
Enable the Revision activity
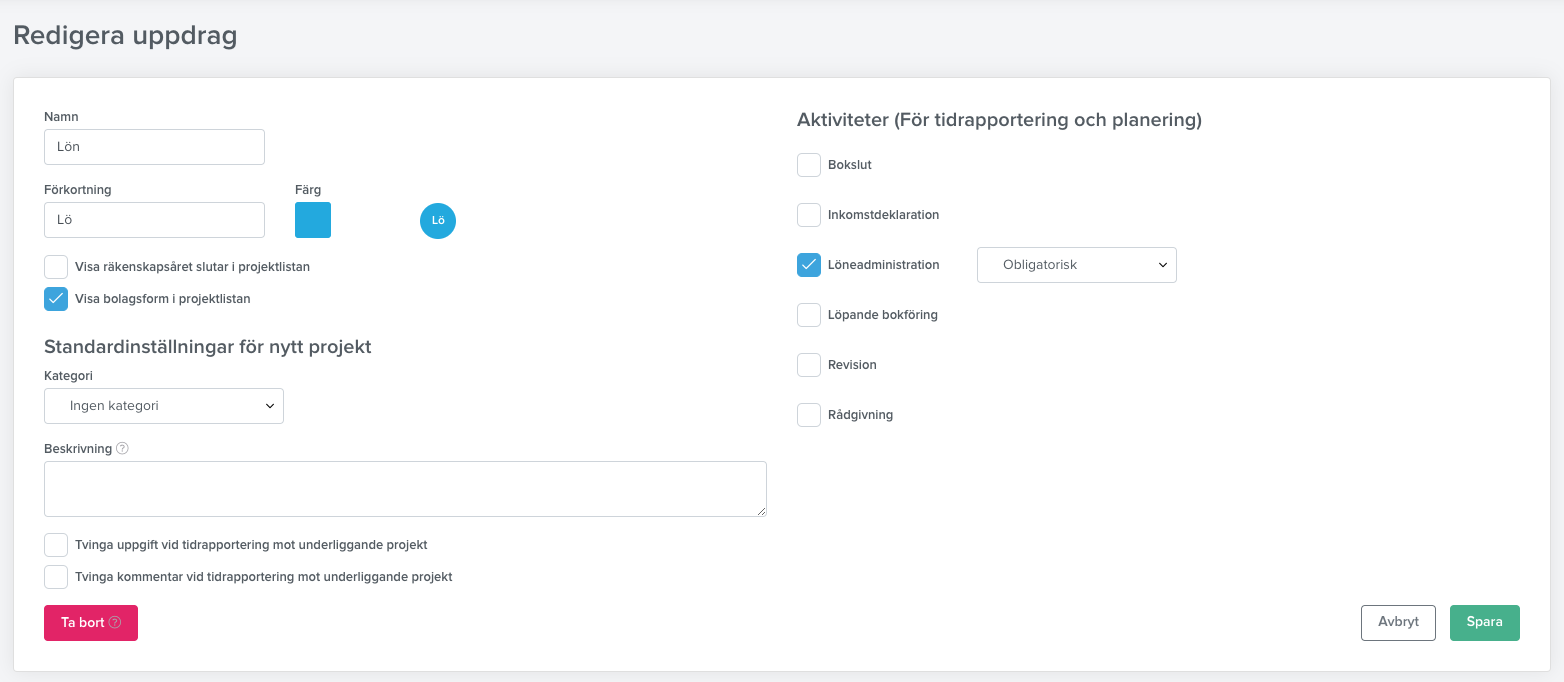coord(809,364)
